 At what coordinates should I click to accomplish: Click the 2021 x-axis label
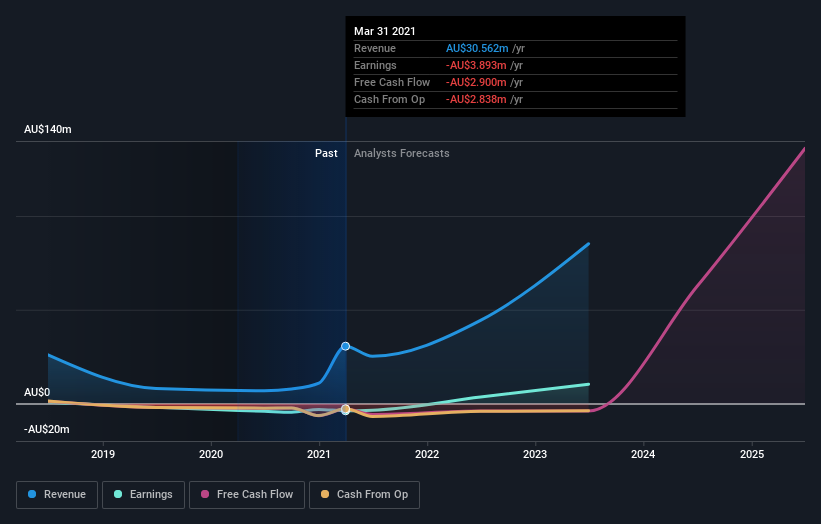click(x=319, y=454)
